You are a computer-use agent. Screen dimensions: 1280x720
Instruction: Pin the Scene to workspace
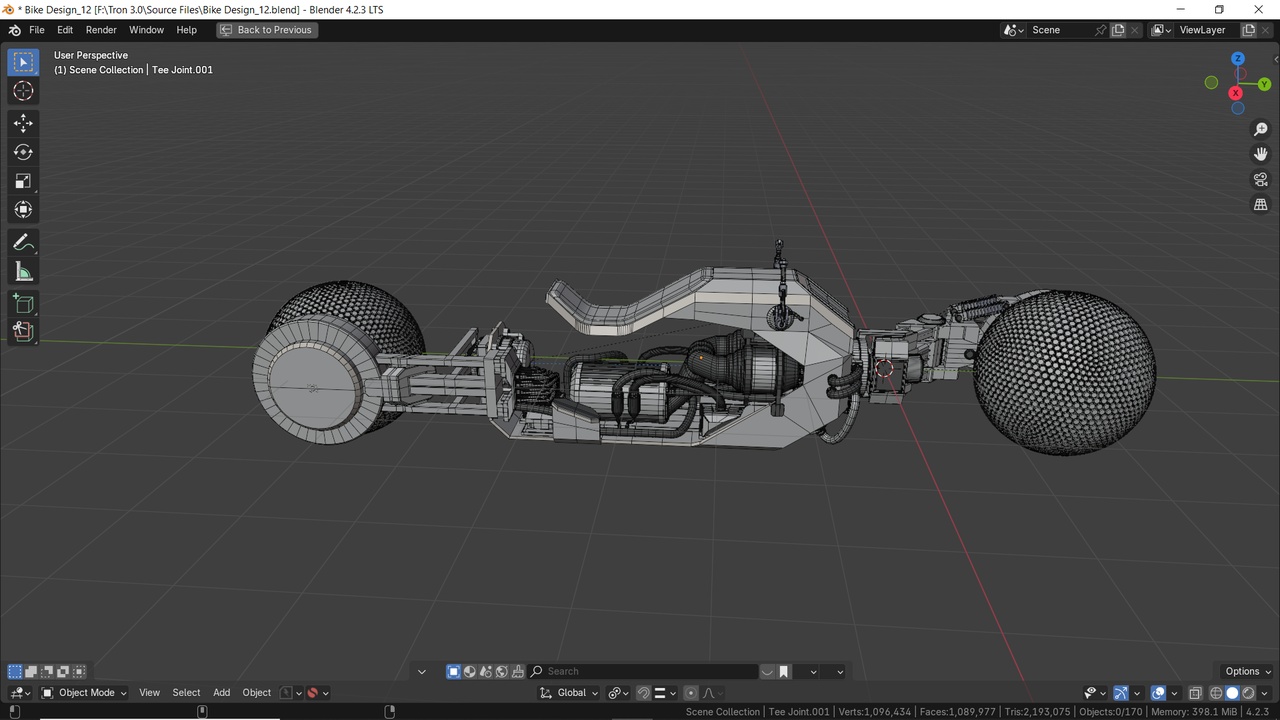(1100, 30)
